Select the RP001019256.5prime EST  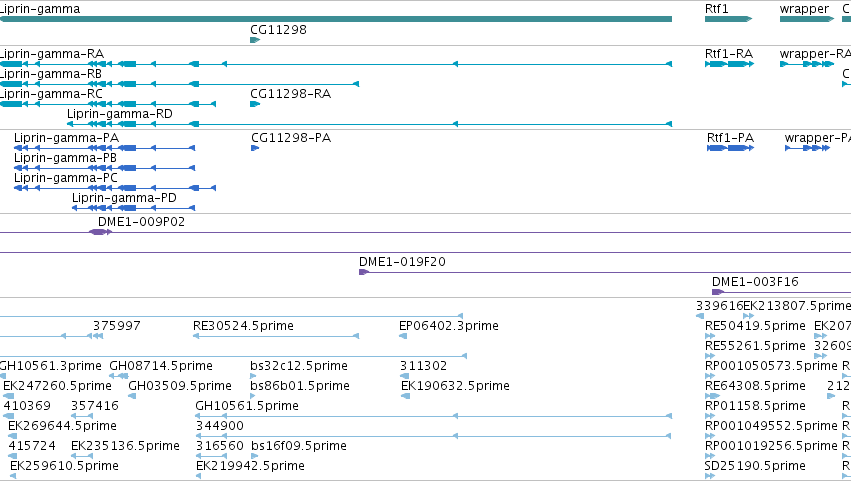710,457
